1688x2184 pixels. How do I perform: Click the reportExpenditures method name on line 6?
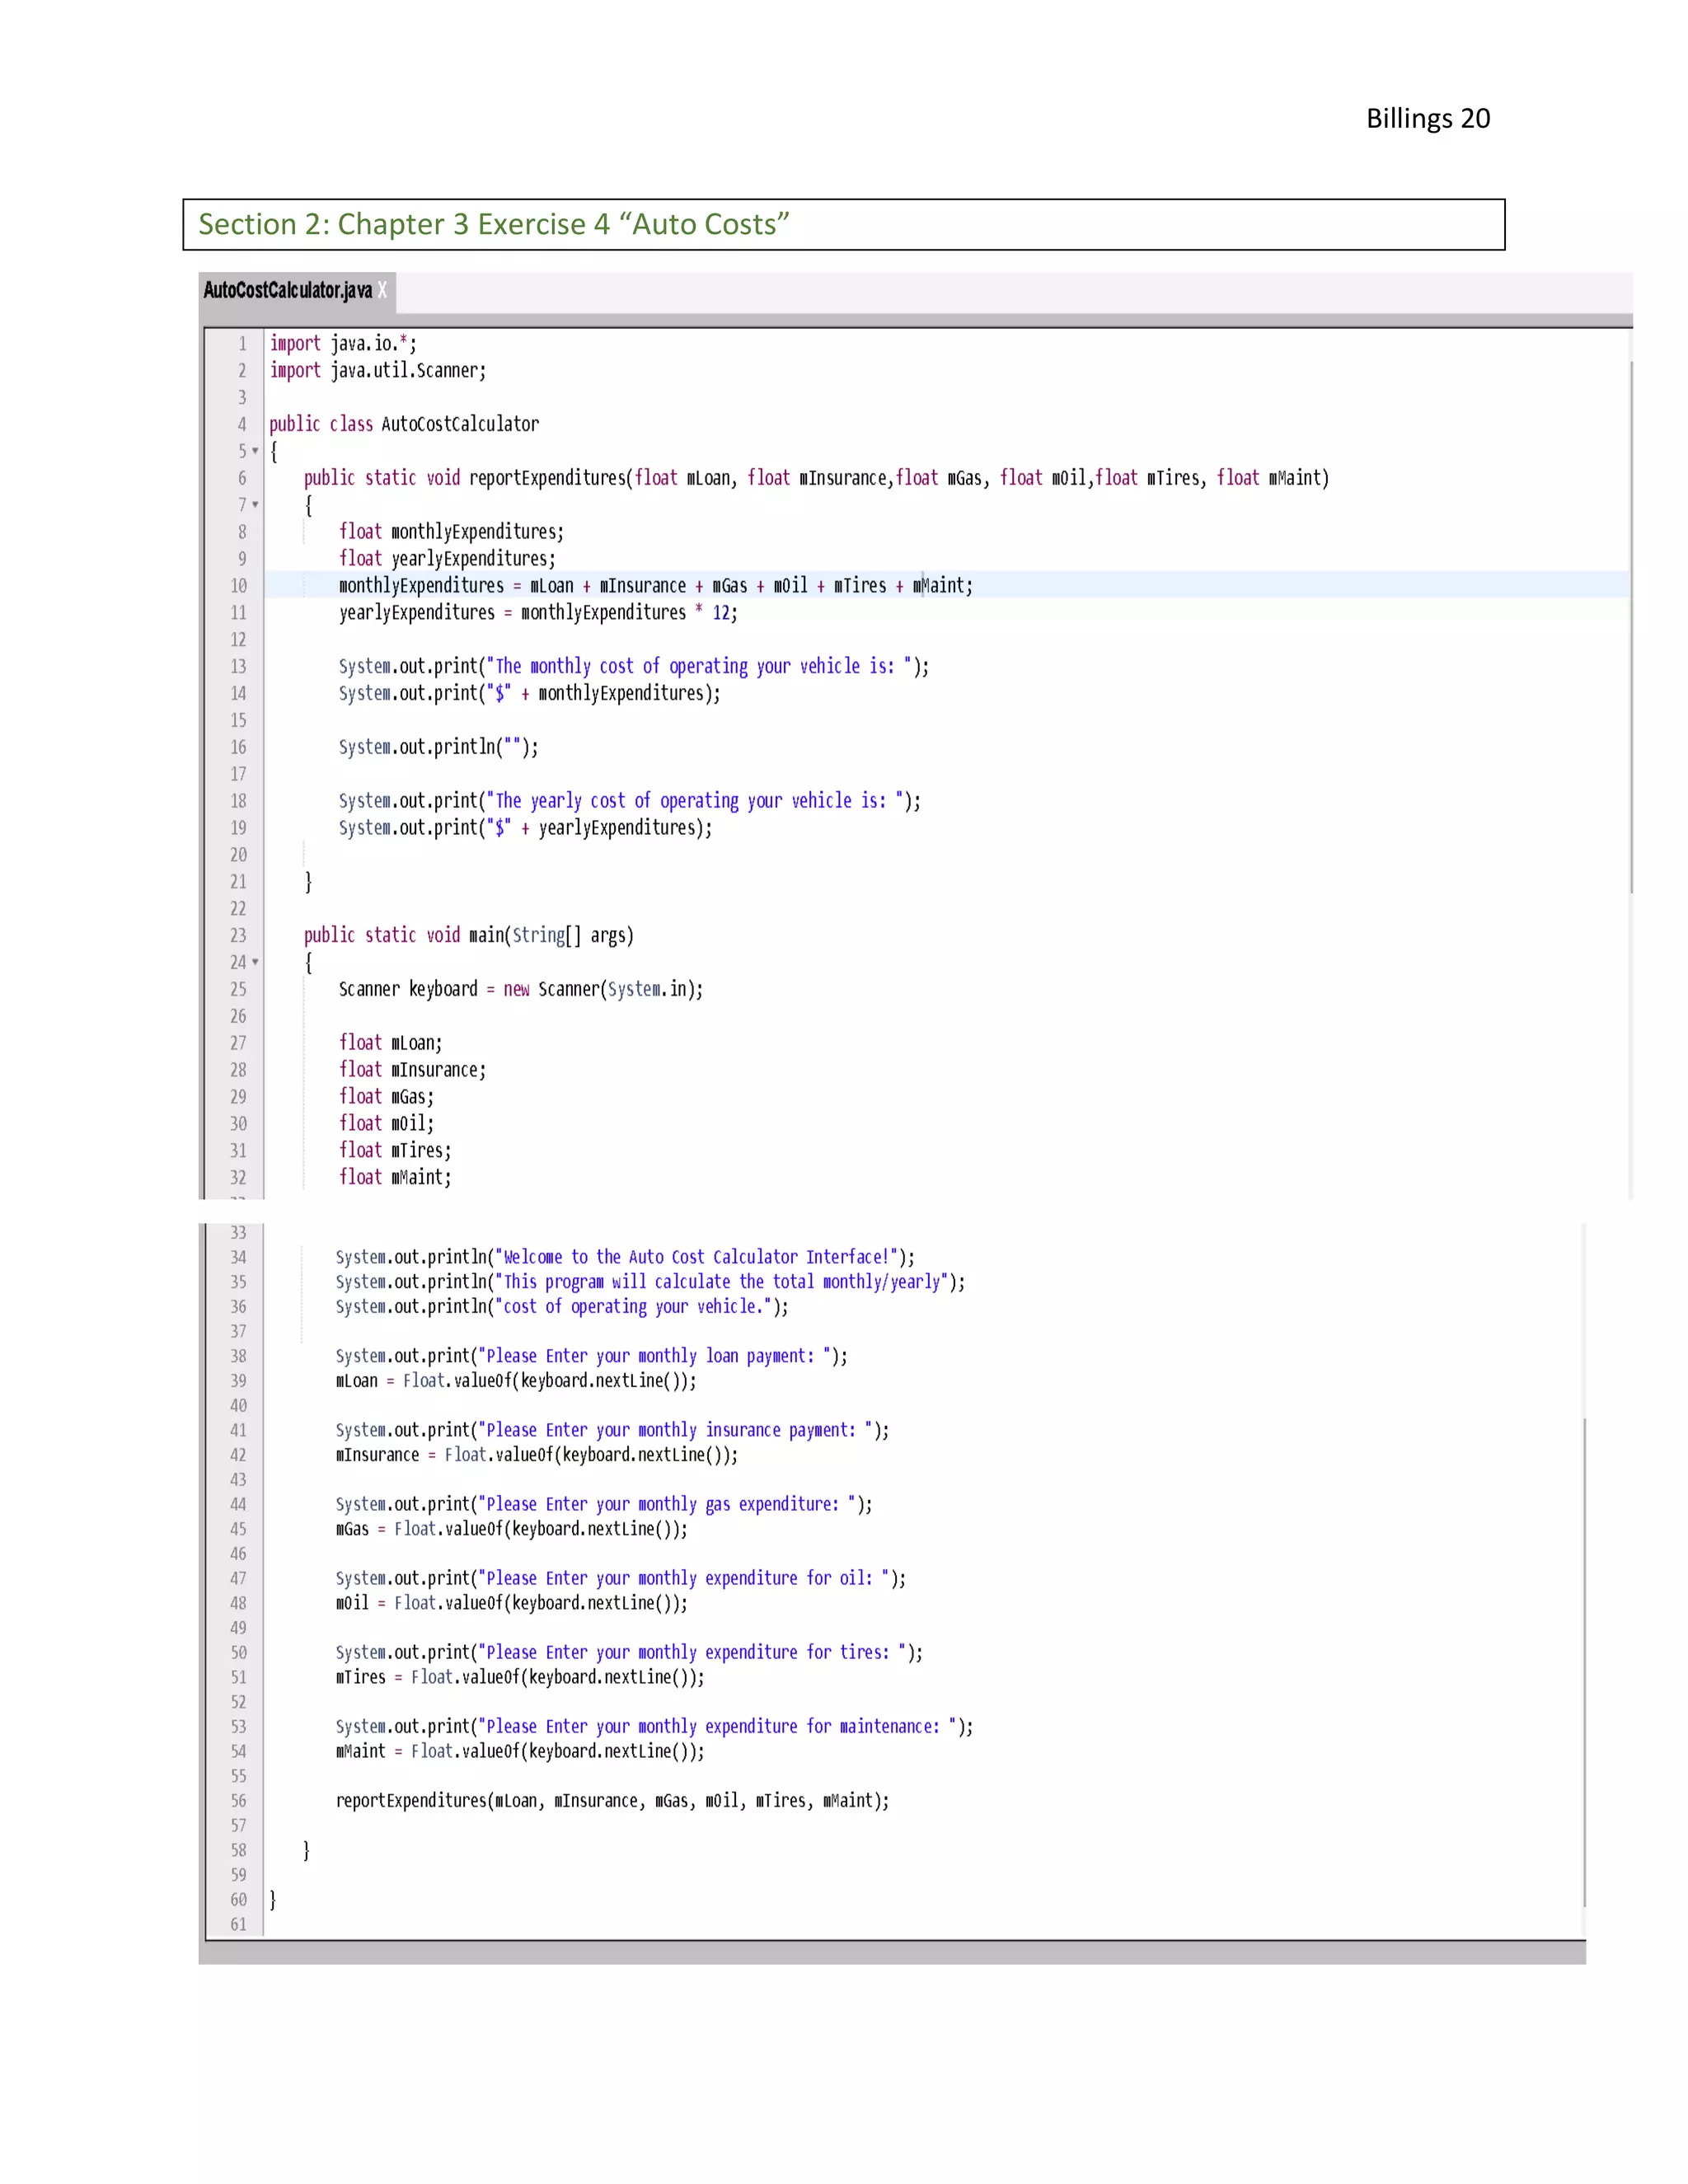tap(550, 478)
